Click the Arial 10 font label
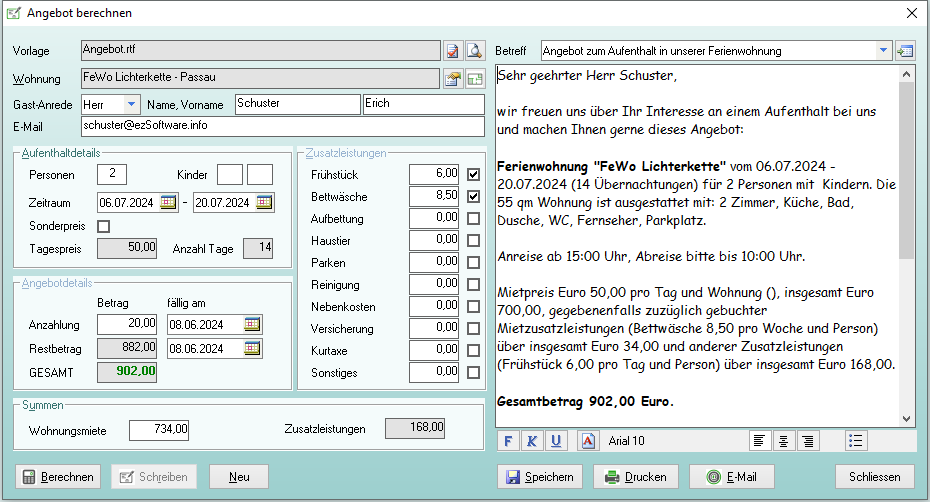 click(x=626, y=441)
